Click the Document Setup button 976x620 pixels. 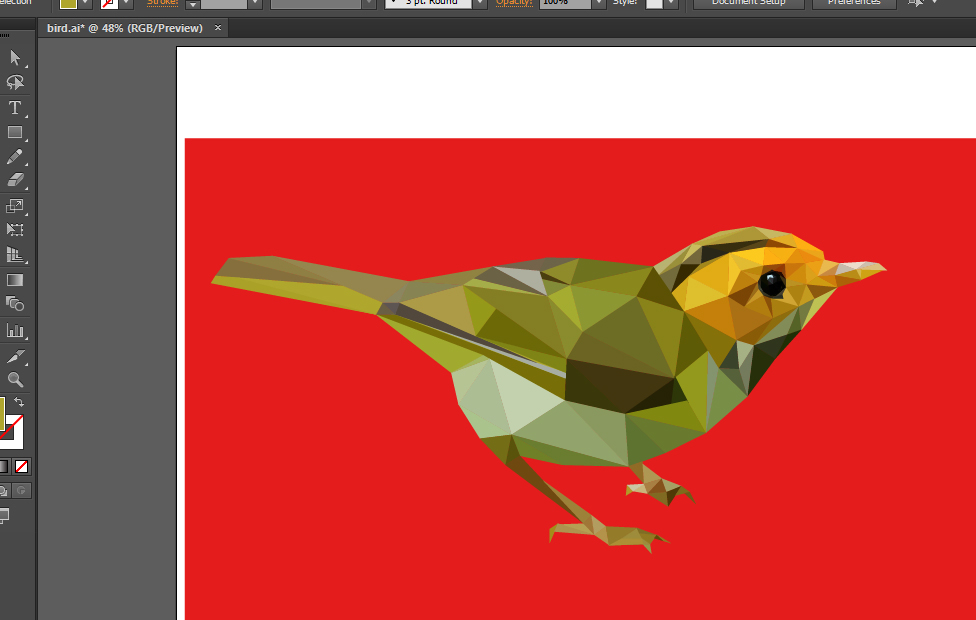(749, 2)
